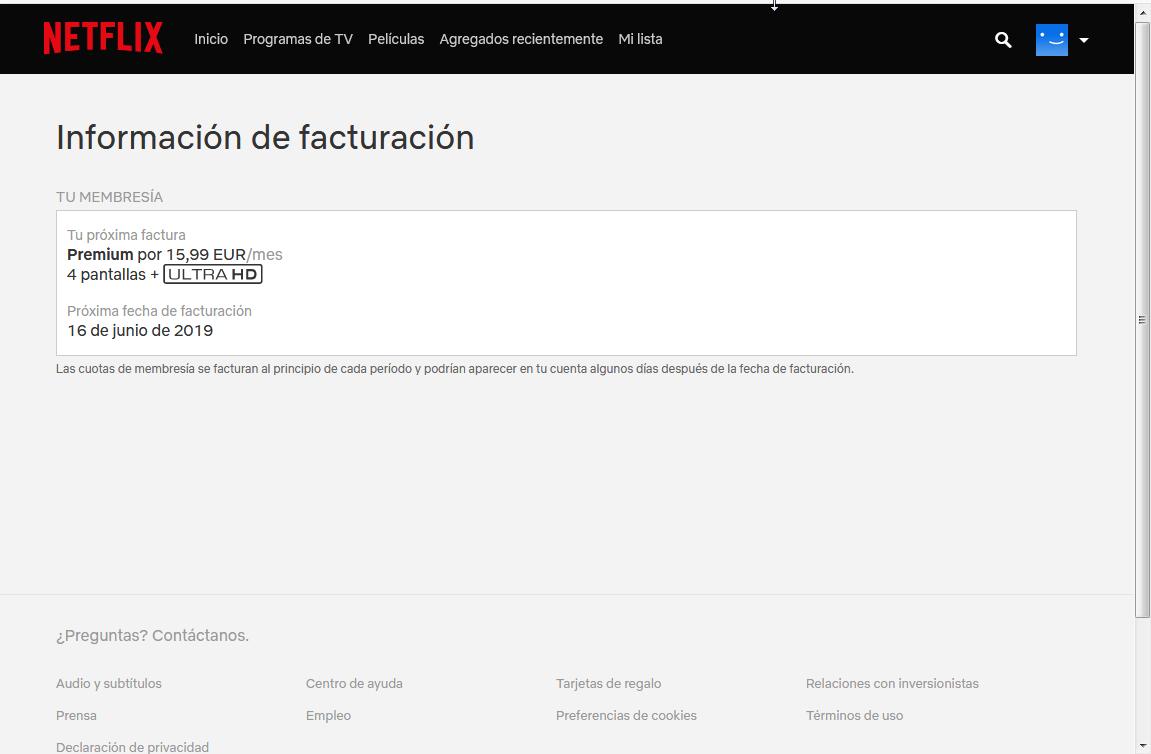Click Contáctanos footer link
1151x754 pixels.
[200, 636]
